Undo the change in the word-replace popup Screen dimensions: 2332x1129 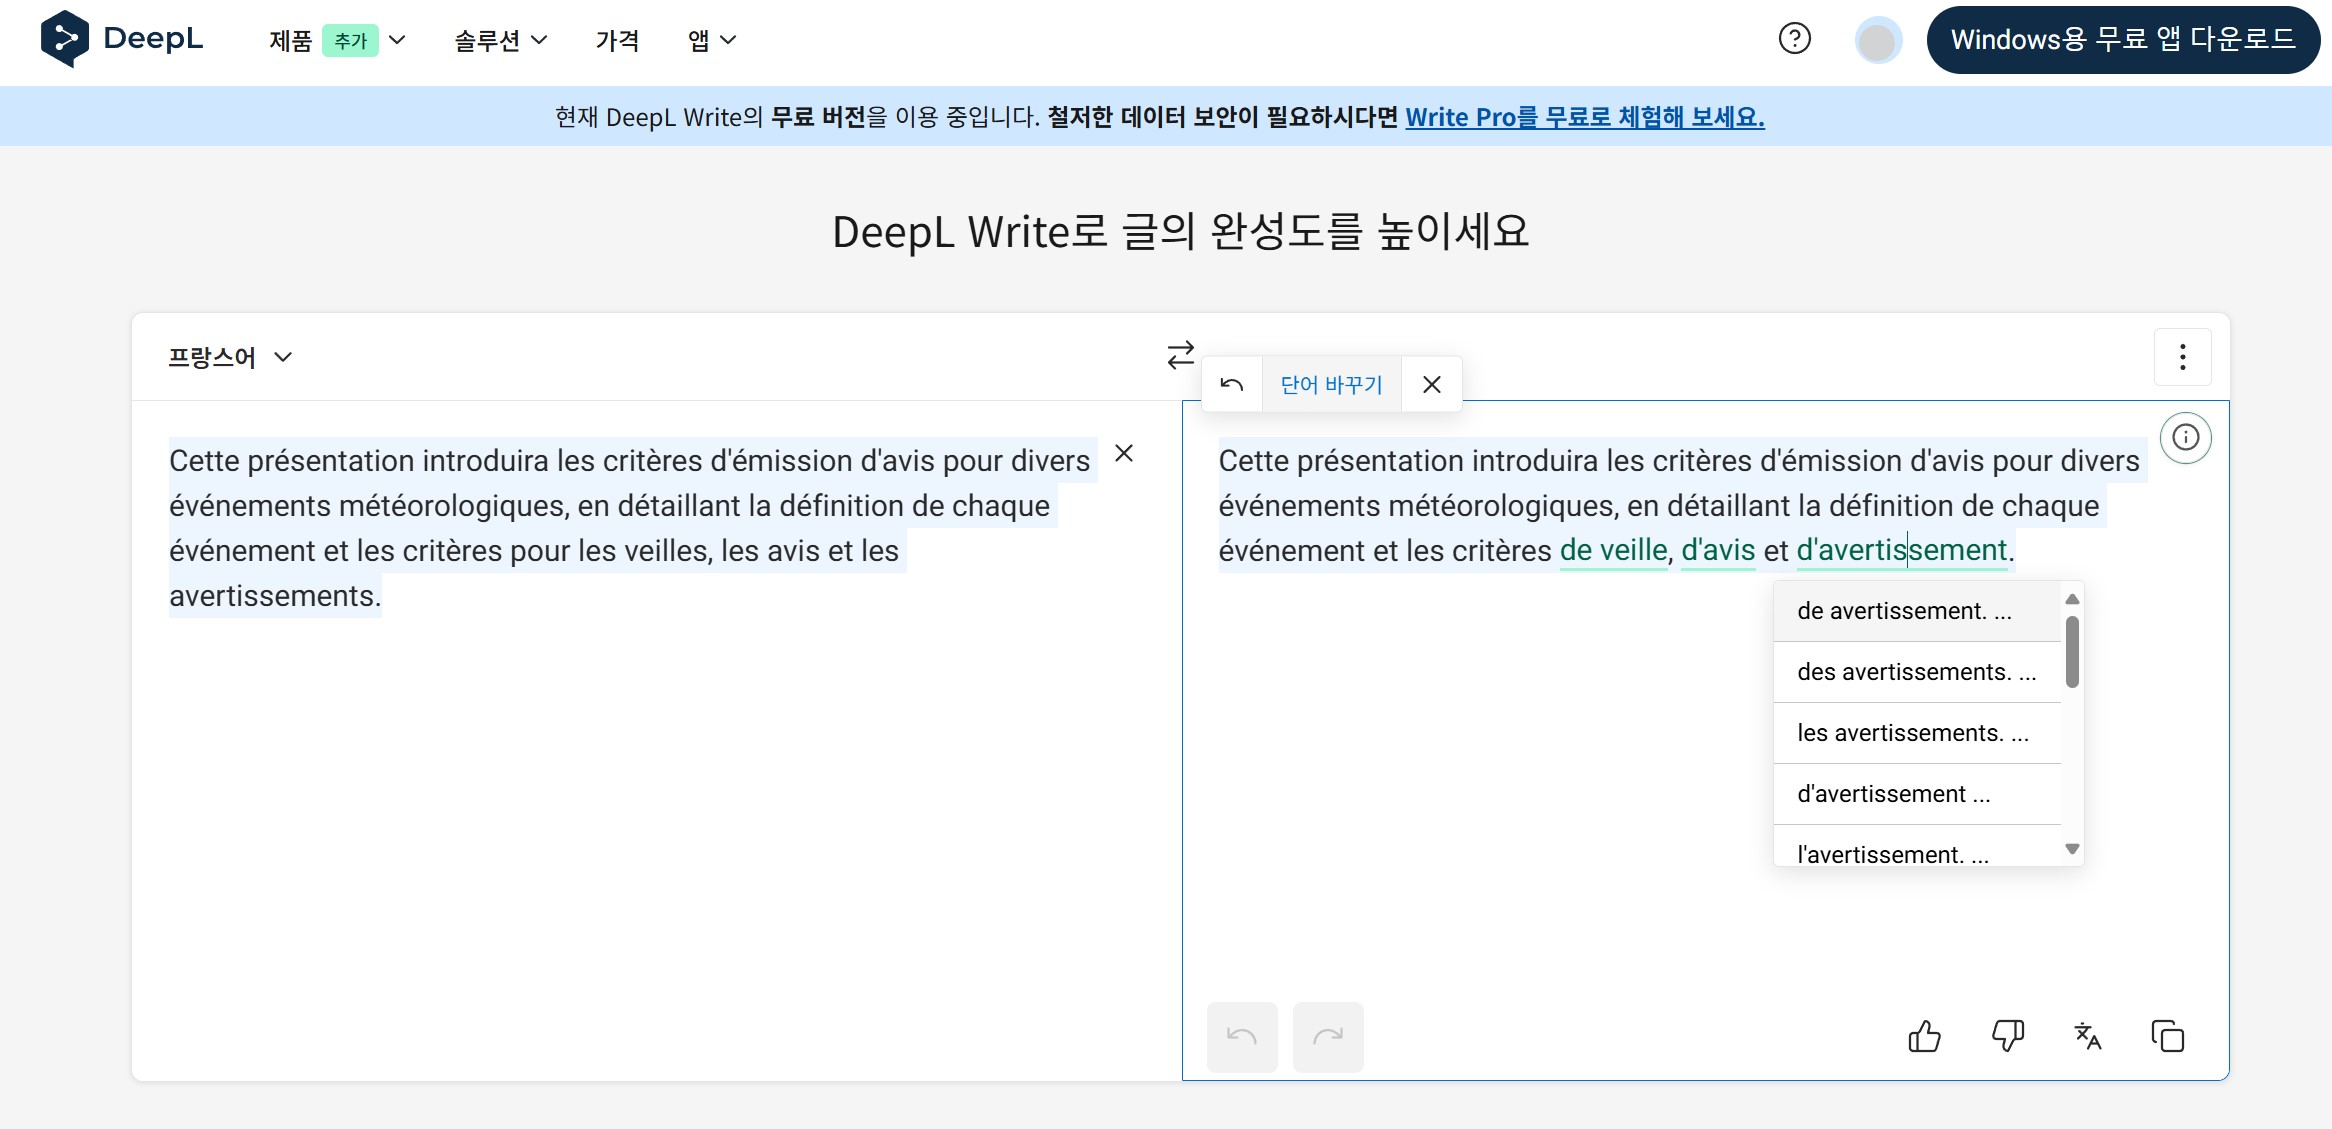point(1232,384)
